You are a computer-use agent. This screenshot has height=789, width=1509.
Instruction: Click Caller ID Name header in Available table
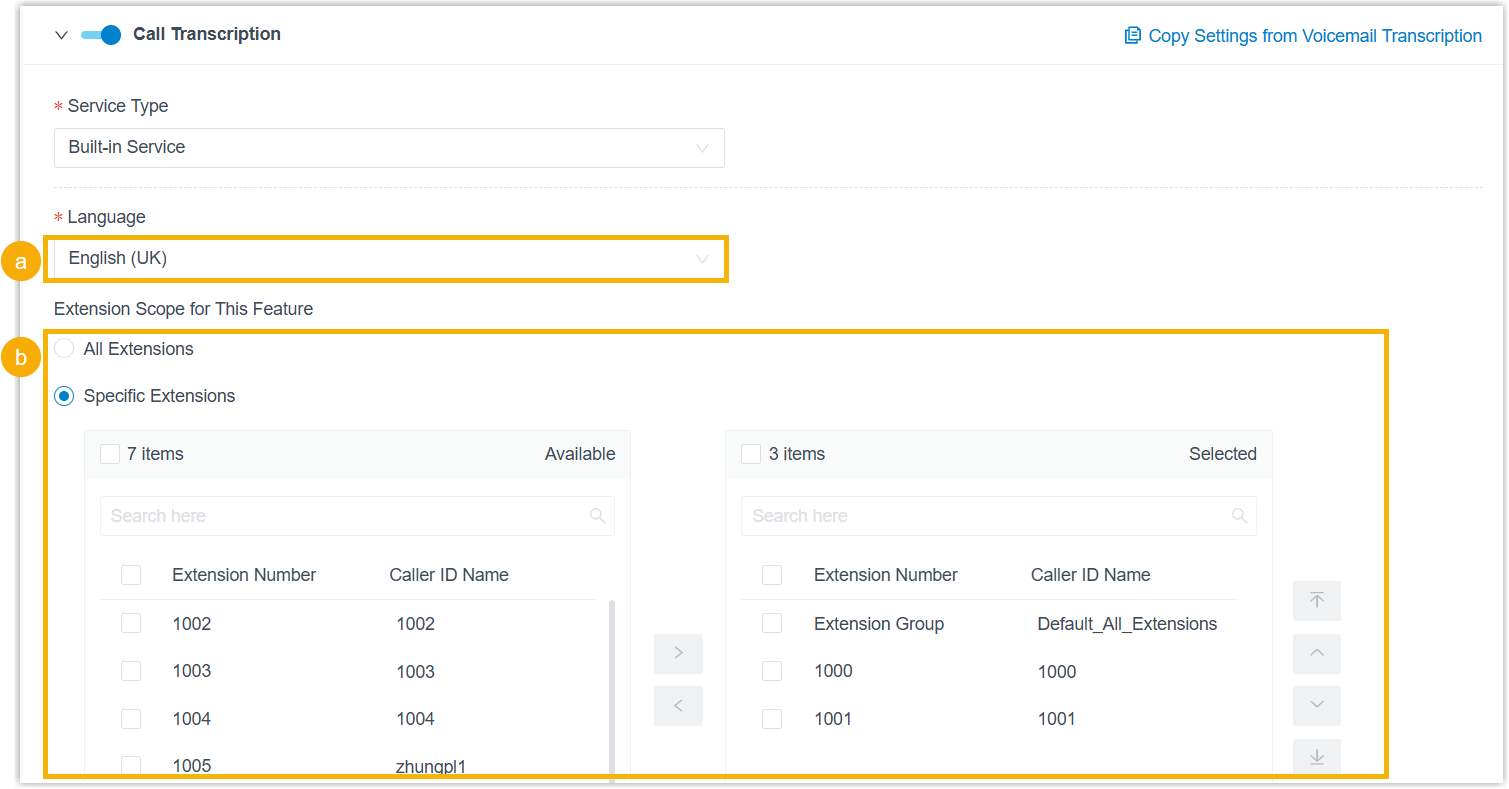pyautogui.click(x=449, y=575)
